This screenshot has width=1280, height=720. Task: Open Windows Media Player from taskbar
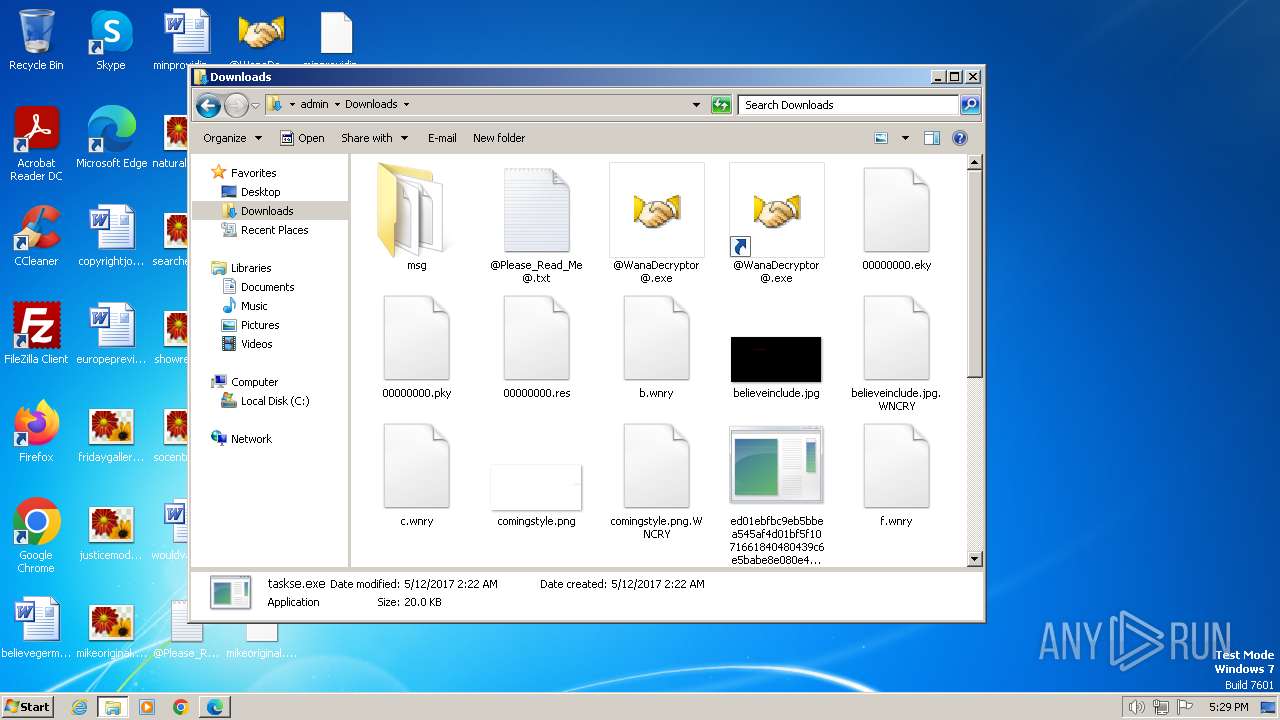(147, 707)
